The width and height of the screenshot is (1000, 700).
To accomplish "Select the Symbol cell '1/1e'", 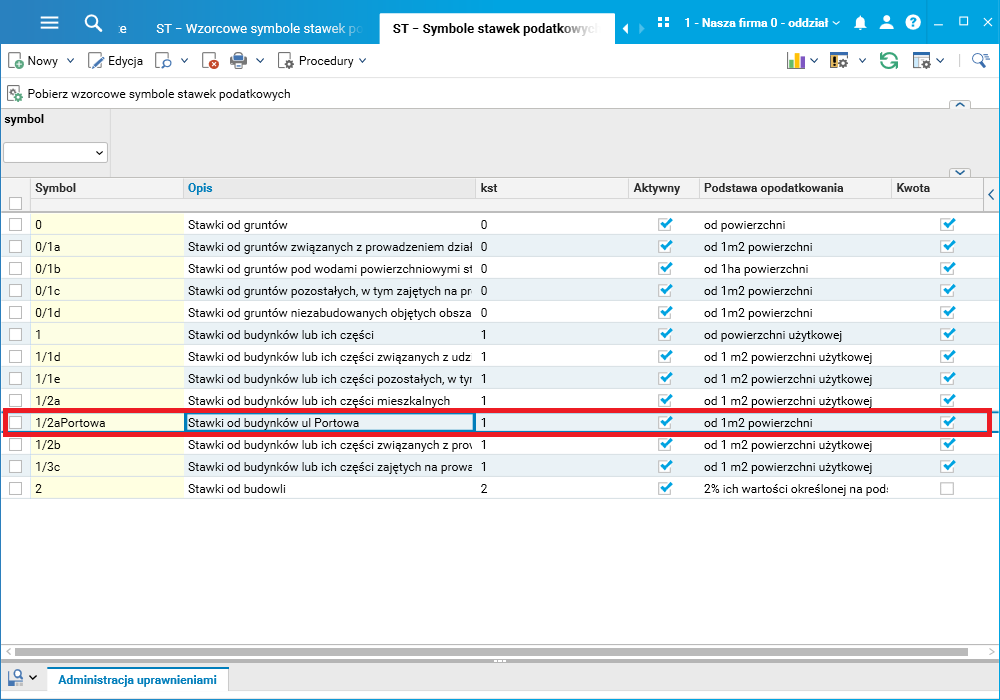I will pos(107,379).
